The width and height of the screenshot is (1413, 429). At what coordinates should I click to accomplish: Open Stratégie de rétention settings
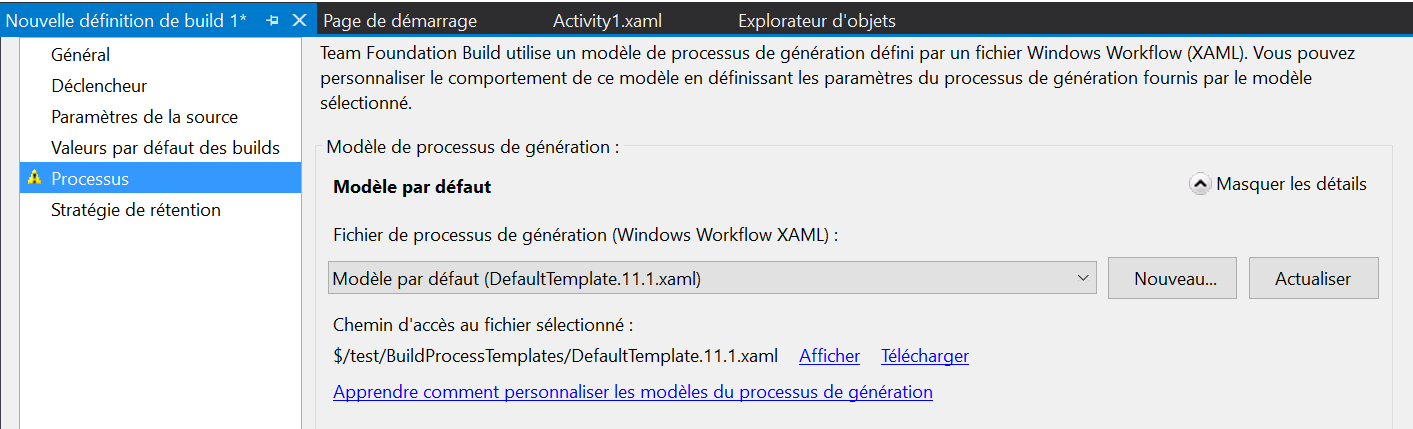coord(136,210)
